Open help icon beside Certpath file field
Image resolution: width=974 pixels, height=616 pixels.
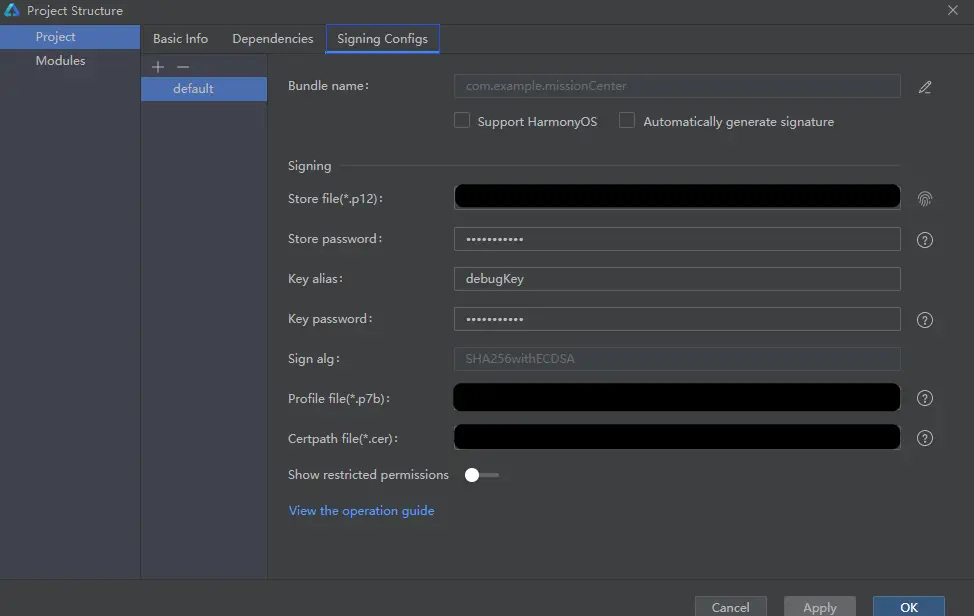(925, 439)
